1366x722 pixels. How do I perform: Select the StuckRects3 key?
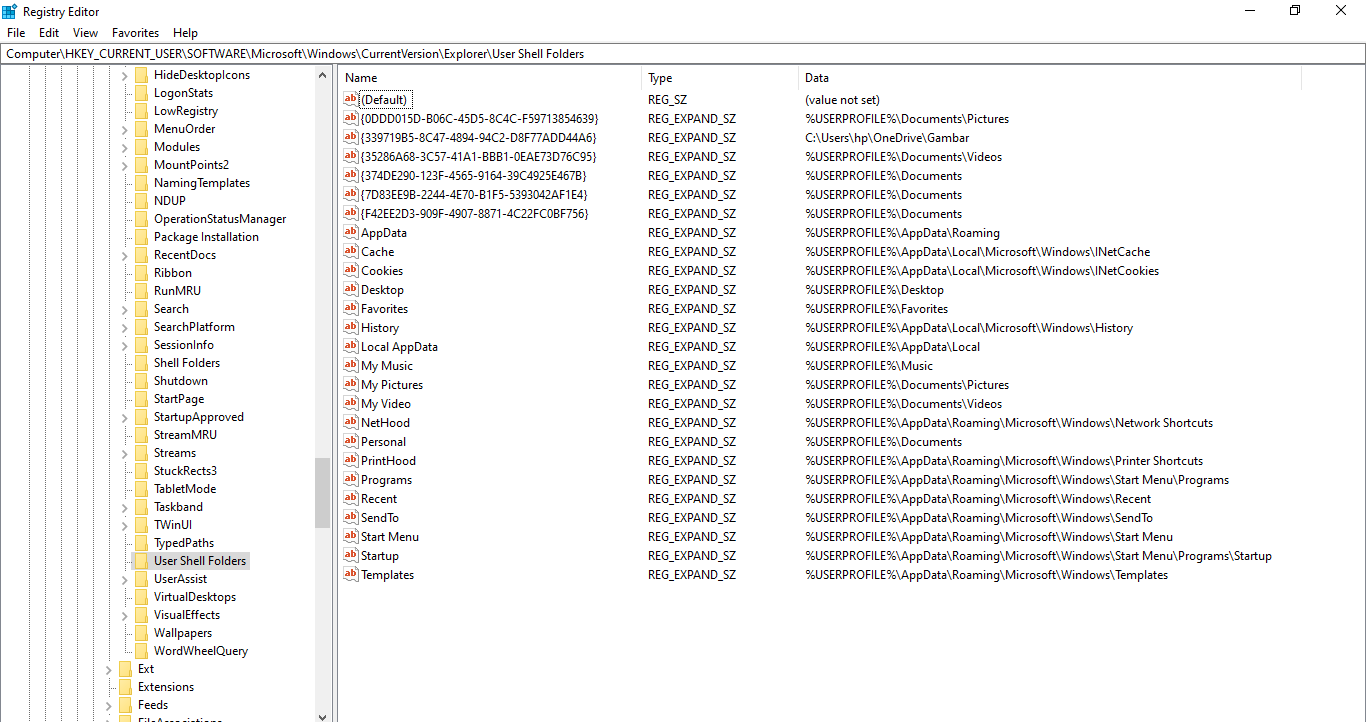click(185, 471)
